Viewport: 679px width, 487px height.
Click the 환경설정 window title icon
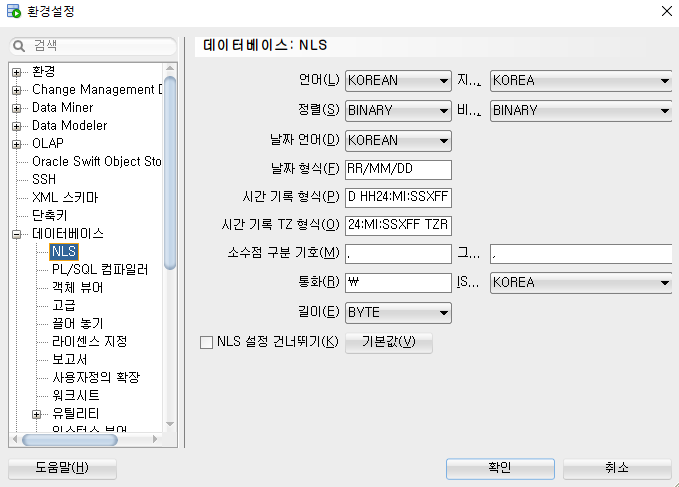(13, 11)
